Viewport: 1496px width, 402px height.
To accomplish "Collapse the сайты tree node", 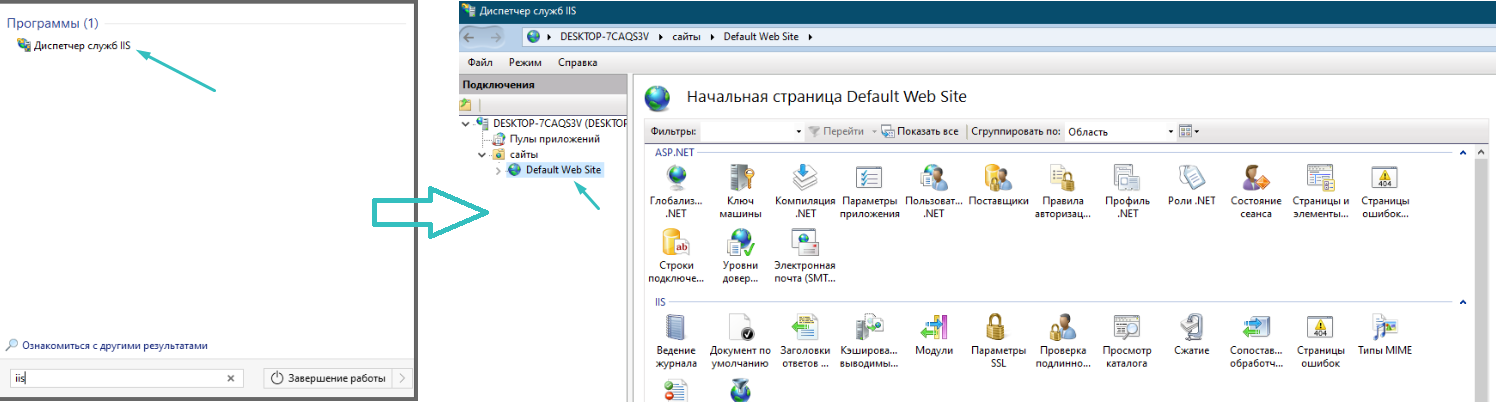I will [482, 155].
